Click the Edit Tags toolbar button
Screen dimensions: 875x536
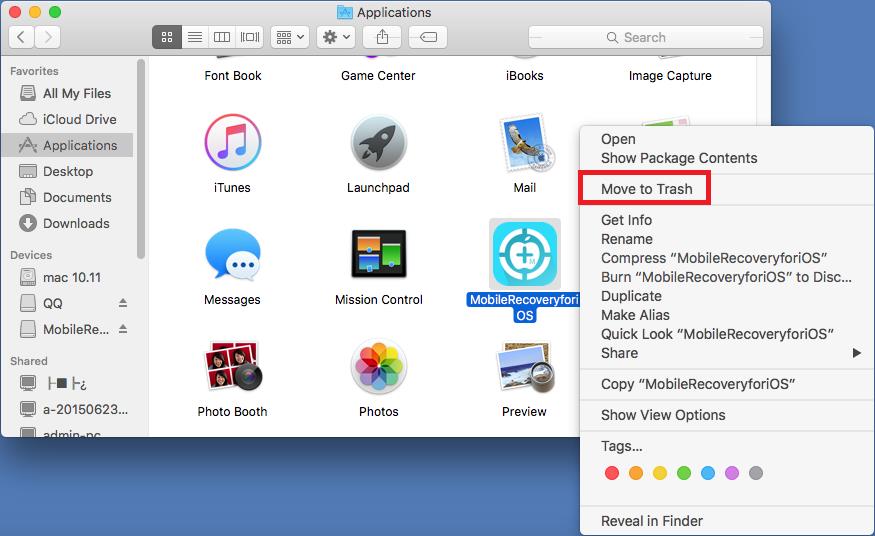point(427,37)
